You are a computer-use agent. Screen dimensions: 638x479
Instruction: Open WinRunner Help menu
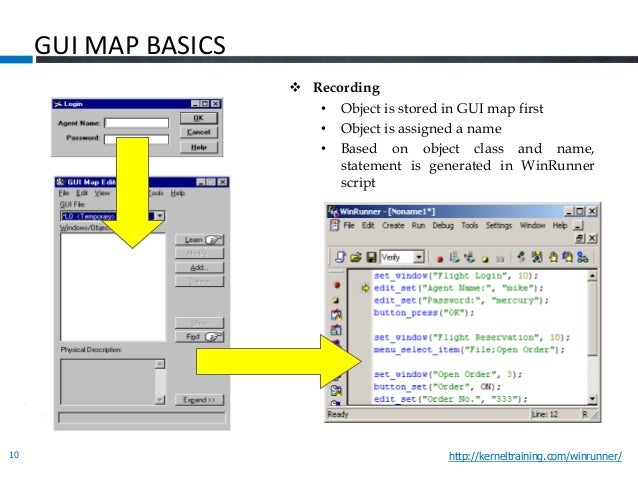pyautogui.click(x=559, y=225)
